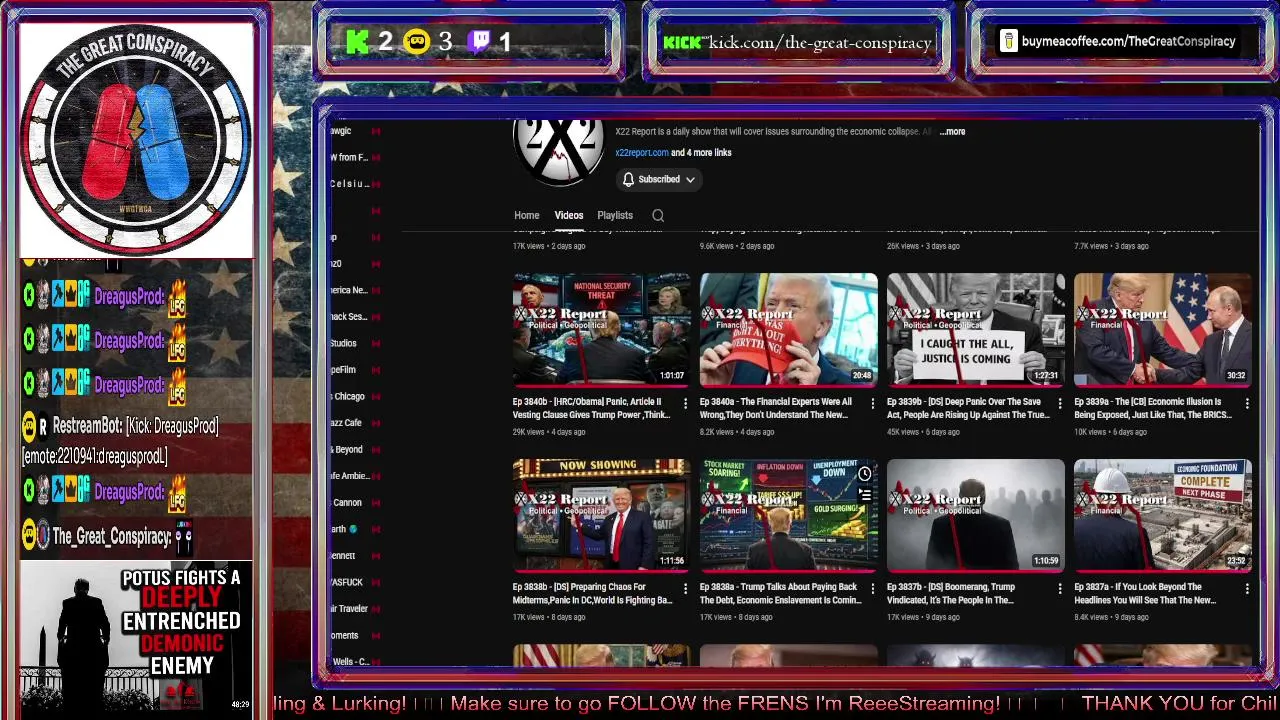Open Ep 3839a Economic Illusion video title
1280x720 pixels.
click(x=1153, y=408)
